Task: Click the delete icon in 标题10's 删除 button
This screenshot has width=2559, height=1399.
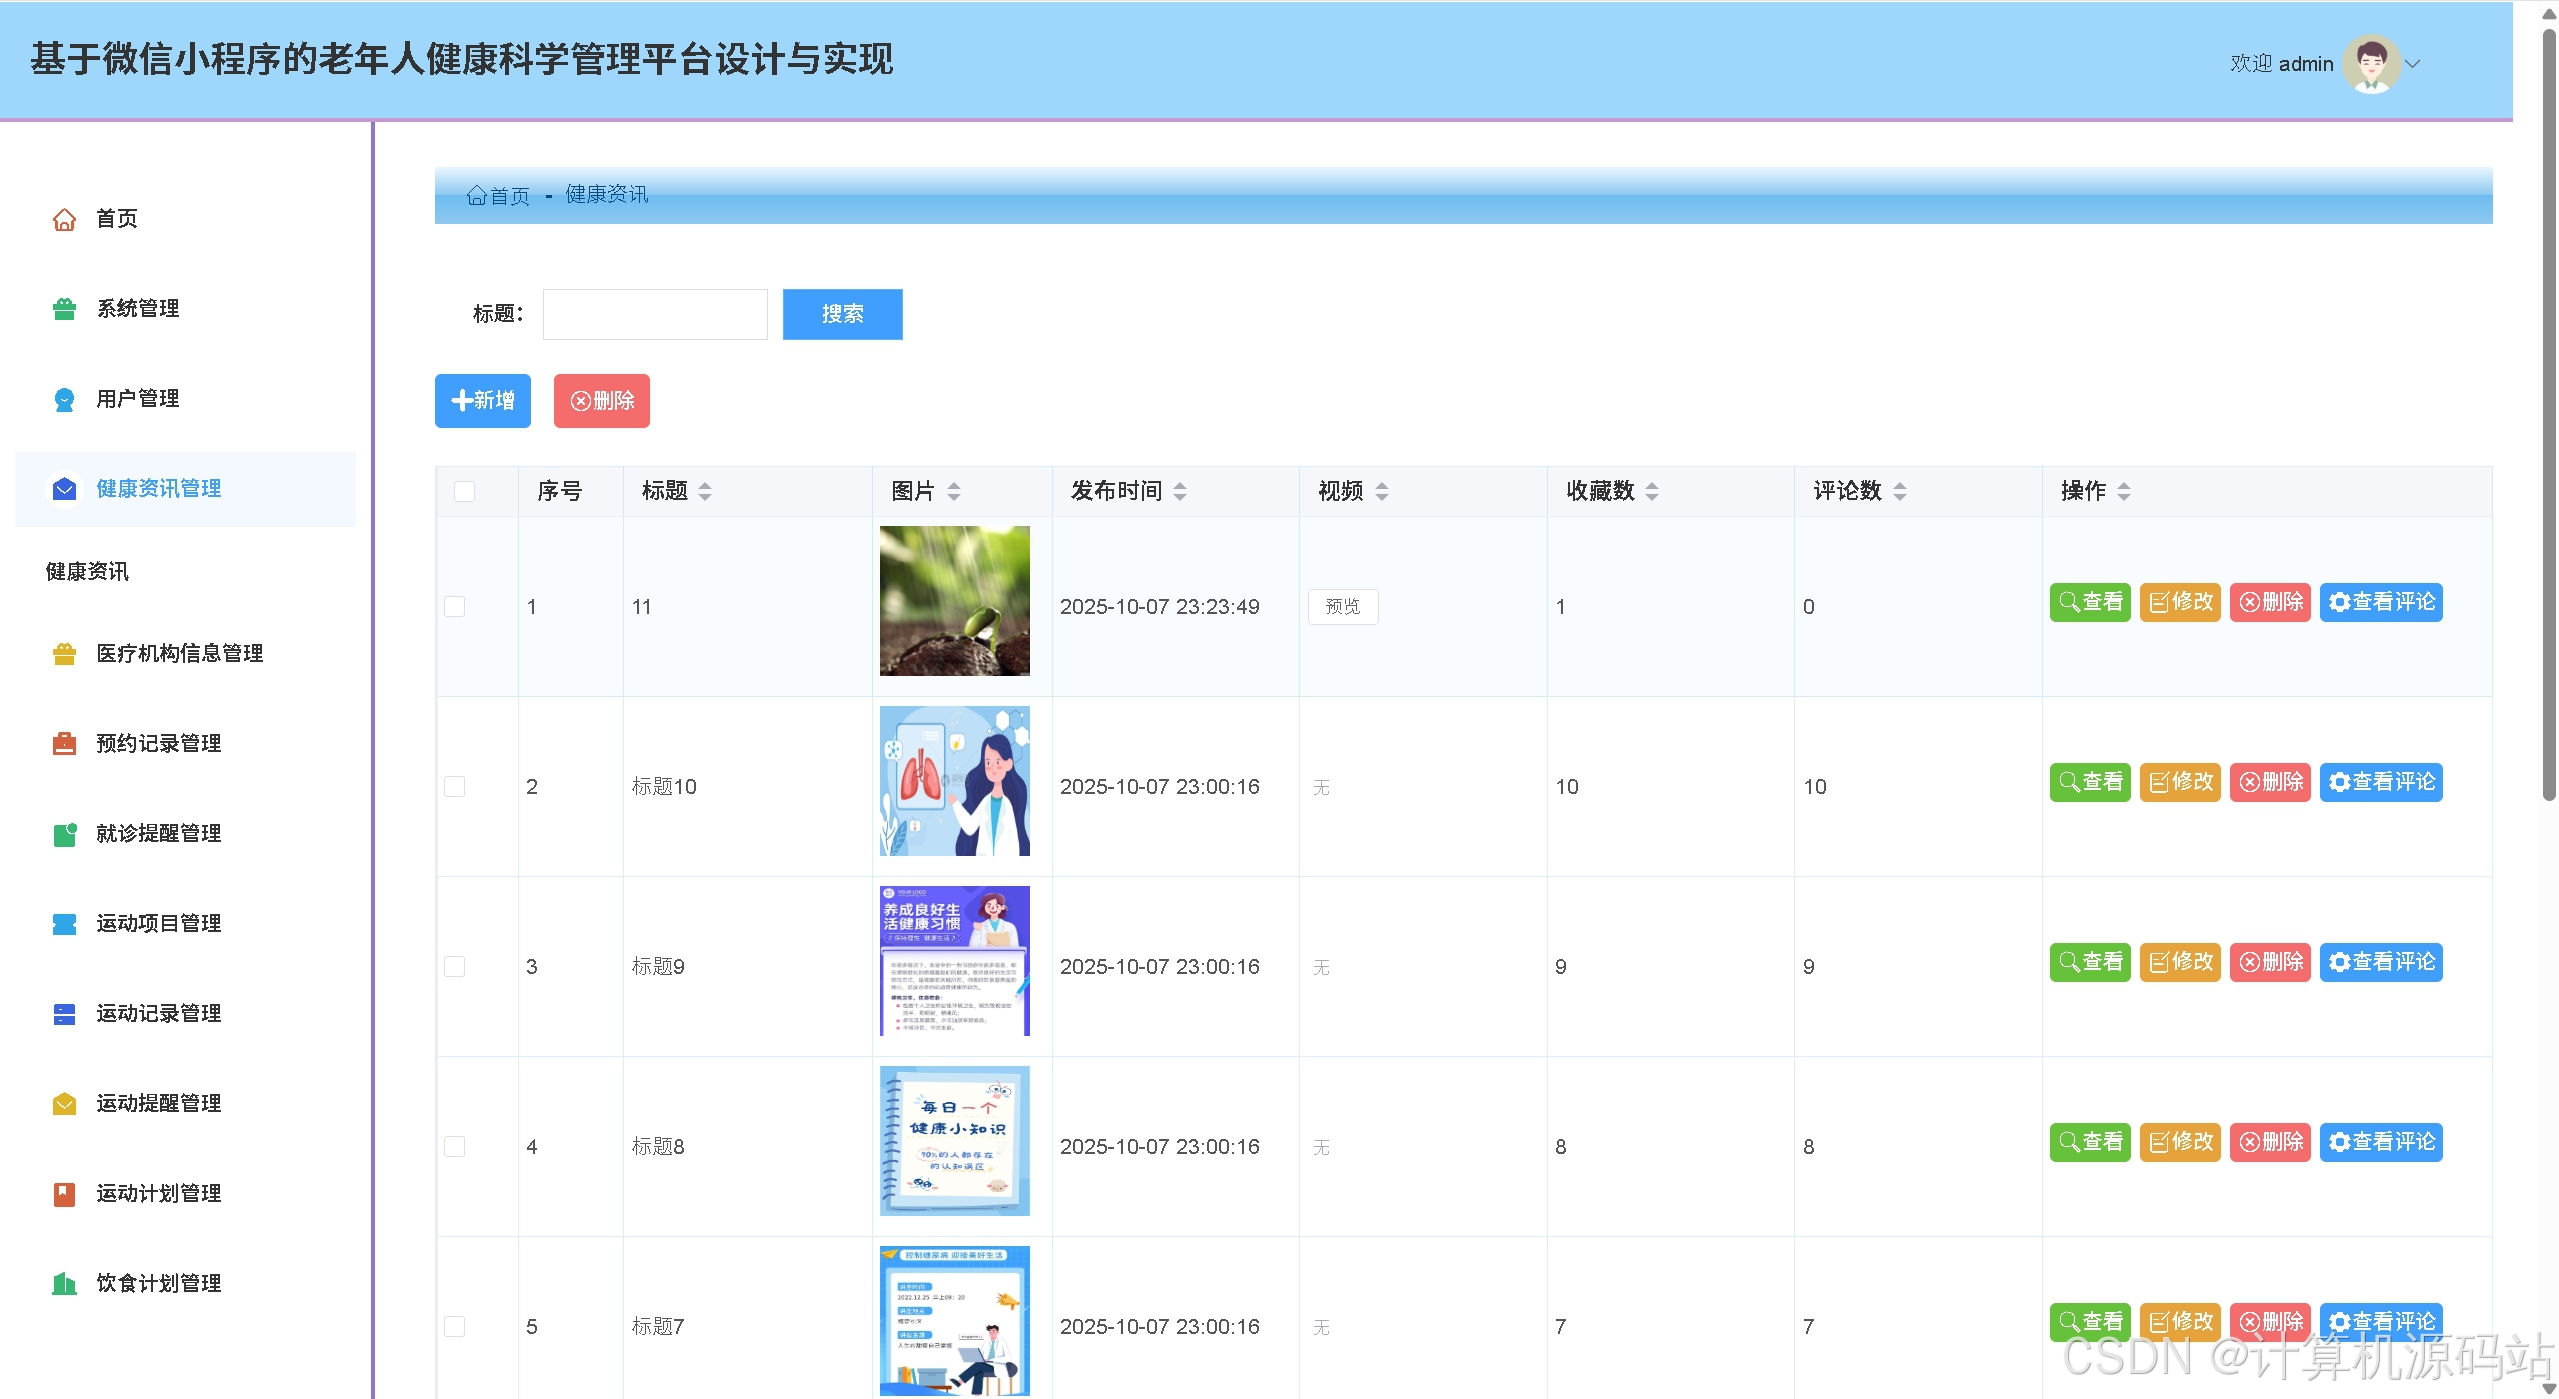Action: (2249, 782)
